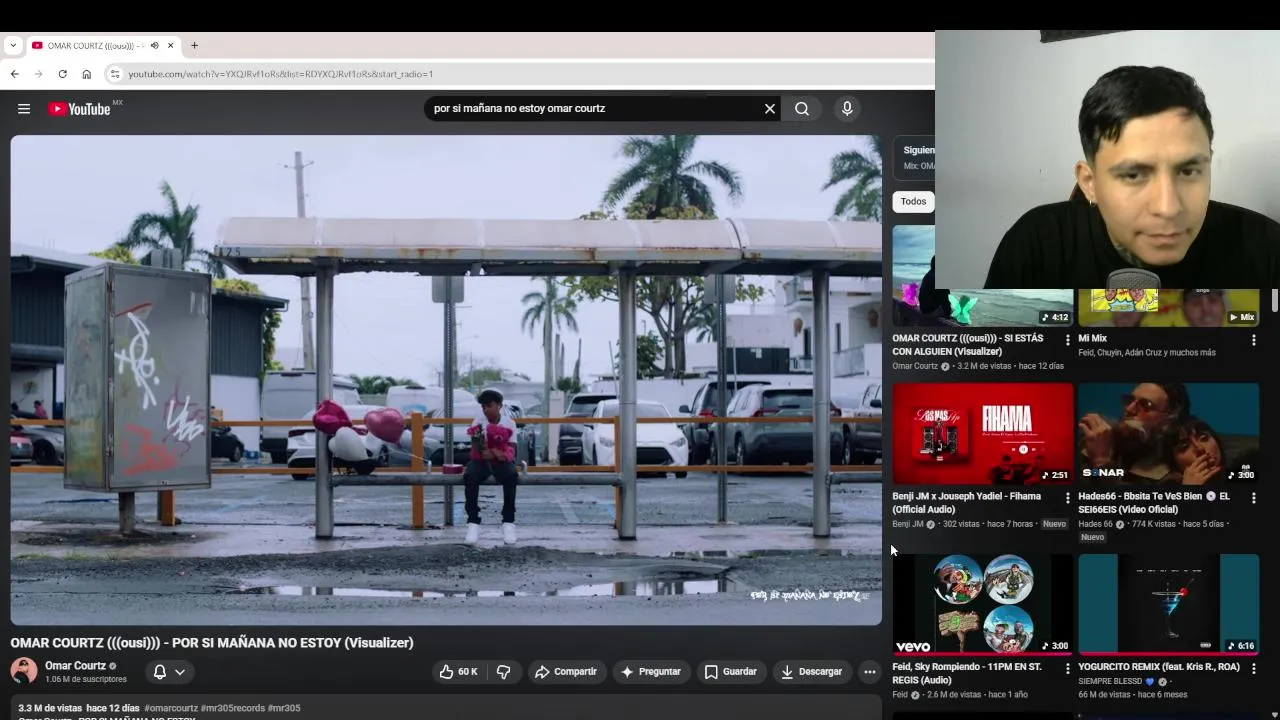Like the video with 60 K thumbs-up

pyautogui.click(x=458, y=672)
